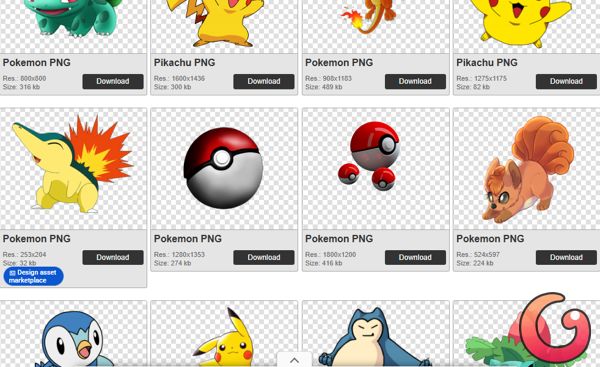Select the 'Res.: 253x204' text
The width and height of the screenshot is (600, 367).
[x=24, y=254]
